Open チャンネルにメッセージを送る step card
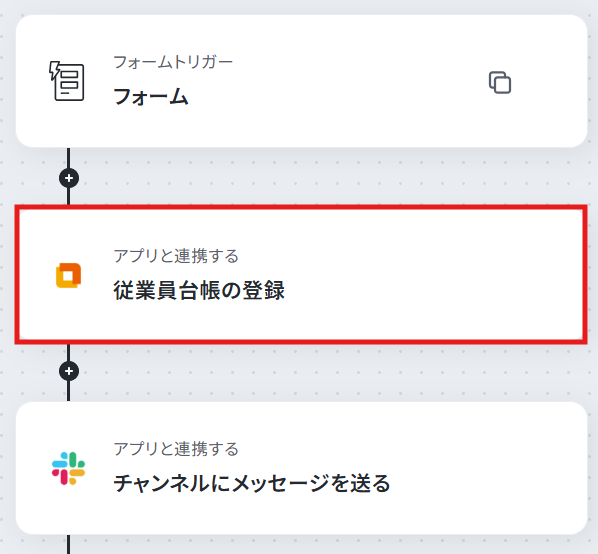This screenshot has height=554, width=598. [301, 468]
